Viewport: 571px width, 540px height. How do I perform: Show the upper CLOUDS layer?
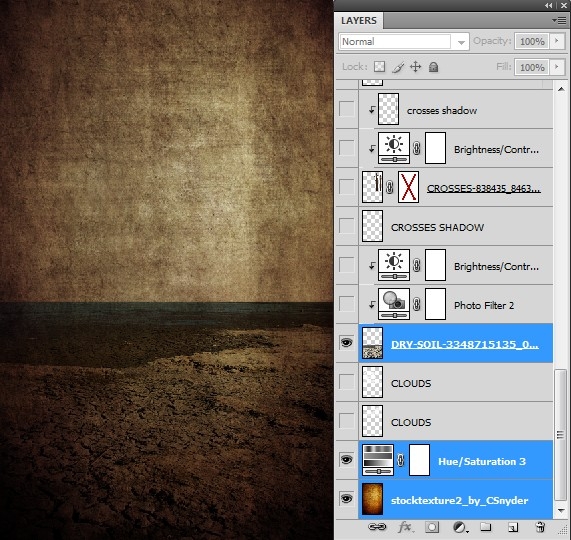[x=346, y=382]
